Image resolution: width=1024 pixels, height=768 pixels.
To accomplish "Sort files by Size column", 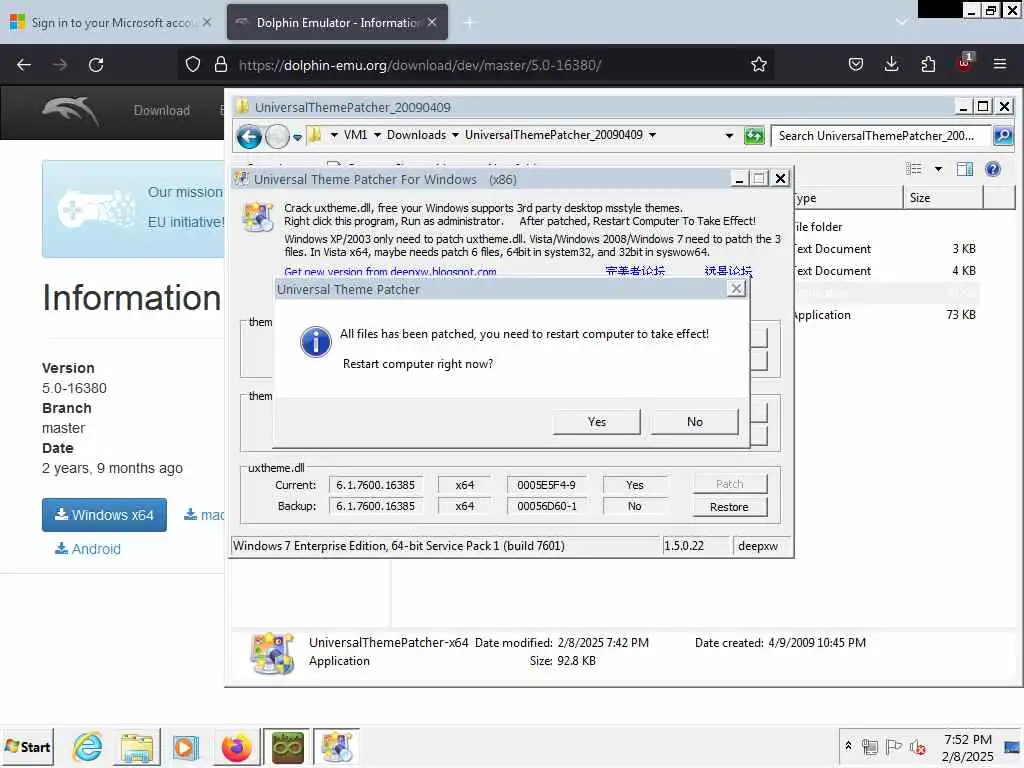I will [x=943, y=198].
